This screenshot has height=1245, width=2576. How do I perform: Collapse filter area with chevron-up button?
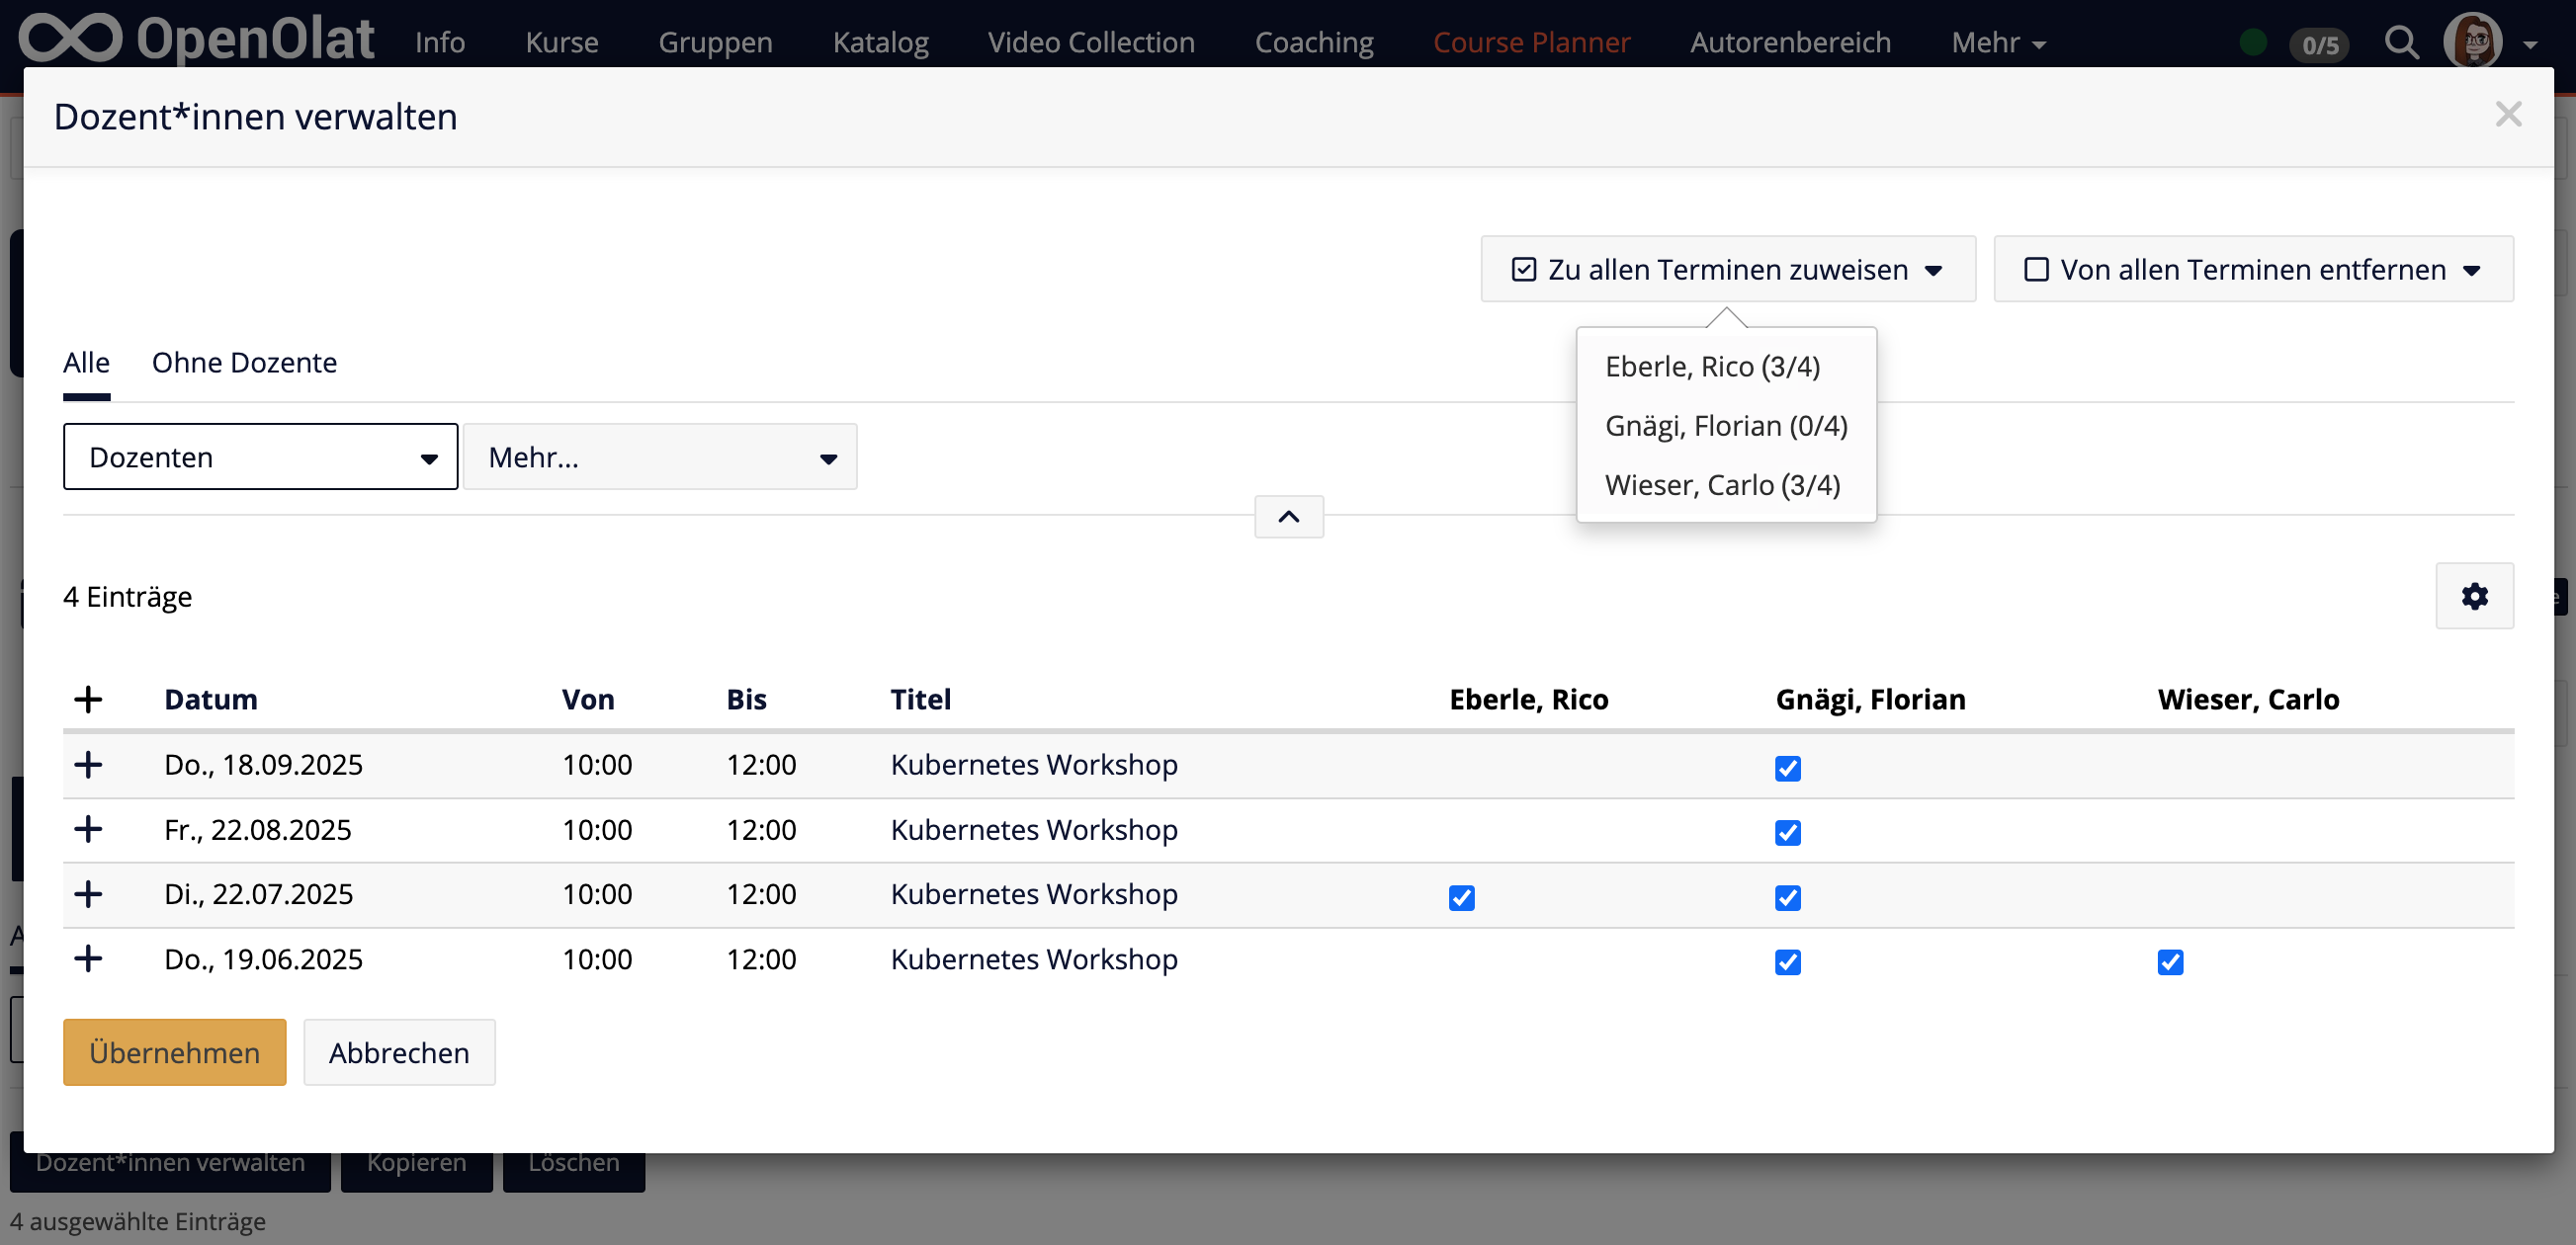point(1288,517)
